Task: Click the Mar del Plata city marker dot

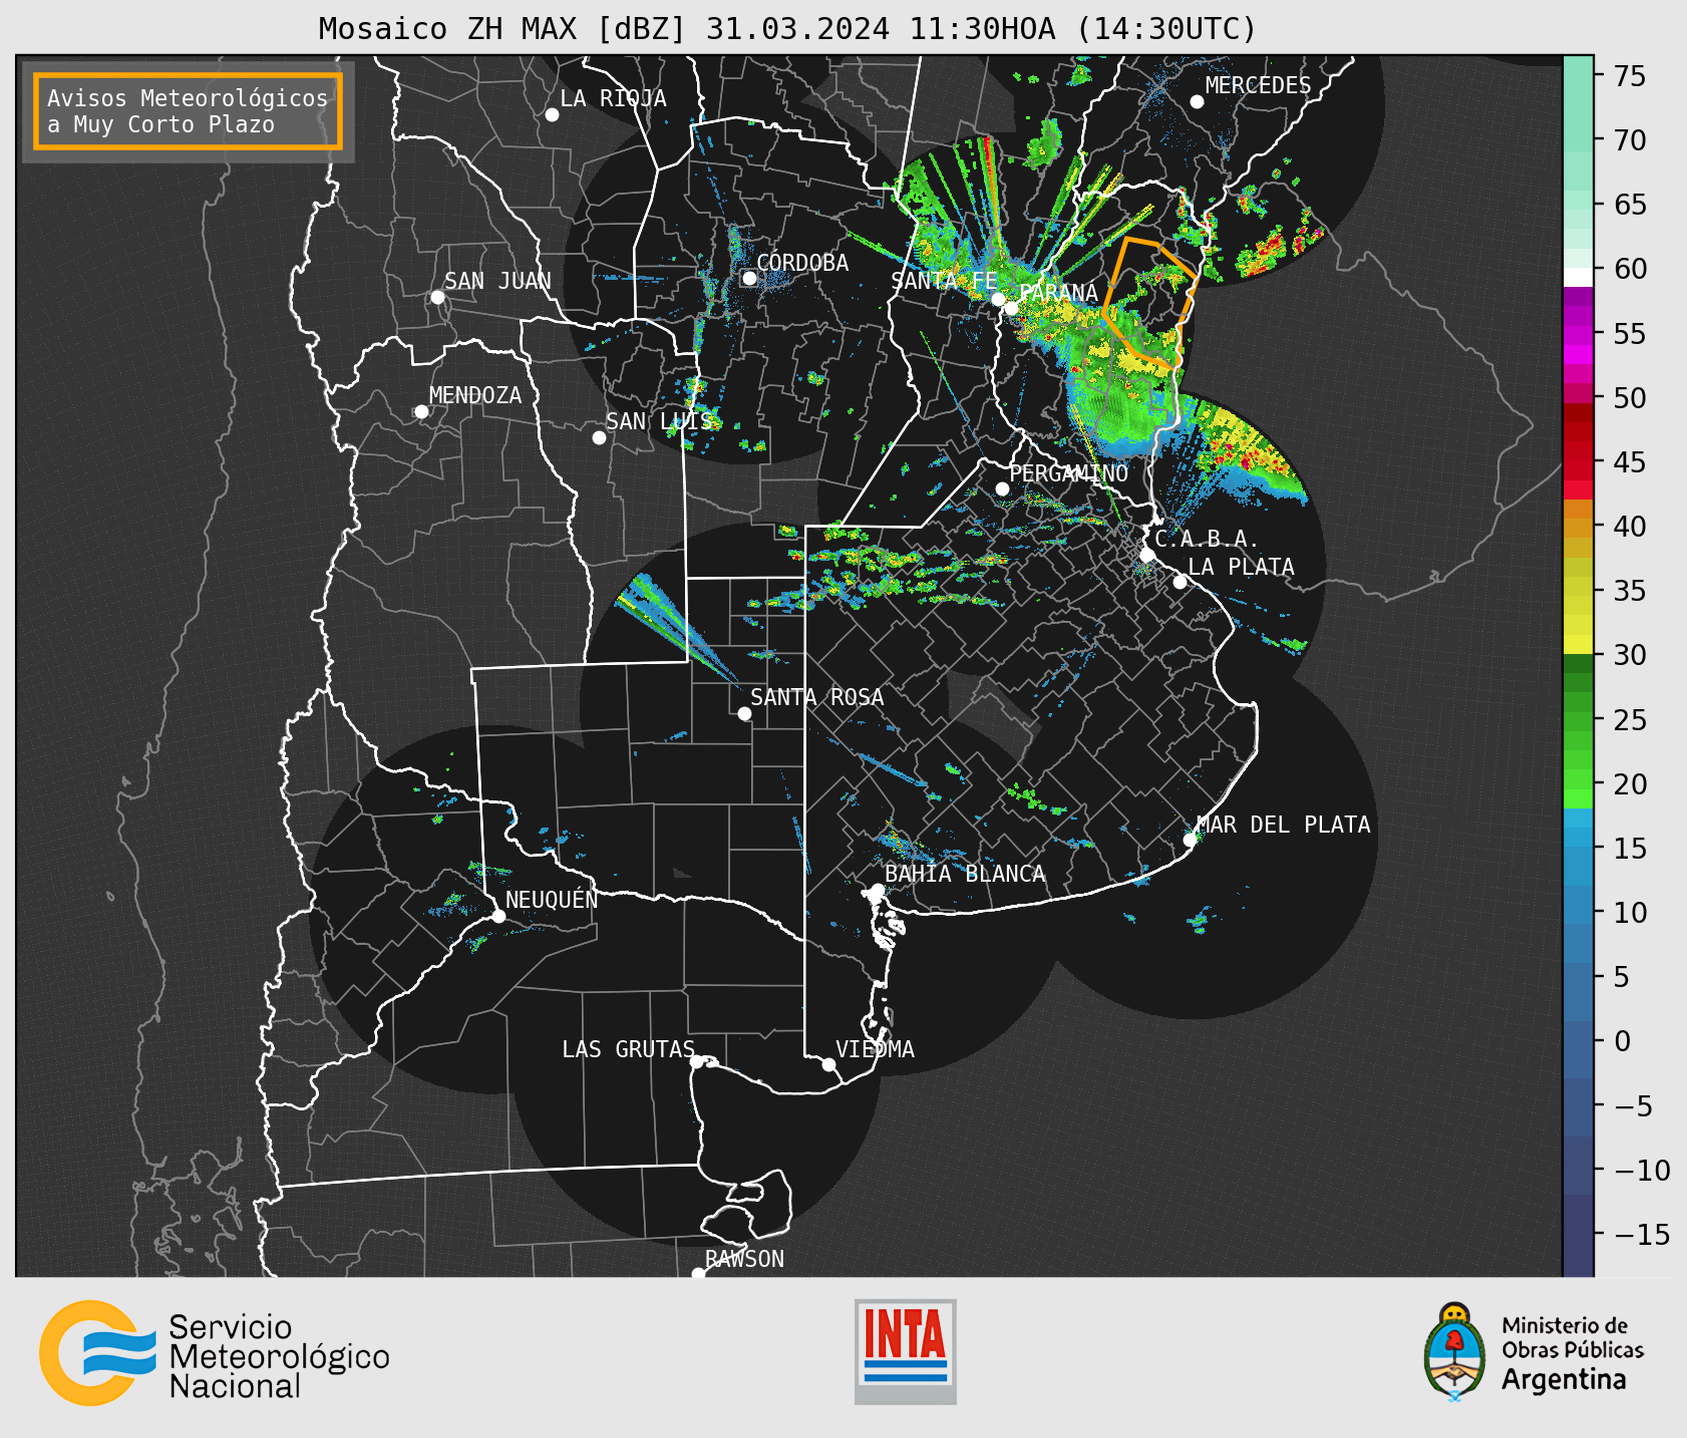Action: pyautogui.click(x=1190, y=840)
